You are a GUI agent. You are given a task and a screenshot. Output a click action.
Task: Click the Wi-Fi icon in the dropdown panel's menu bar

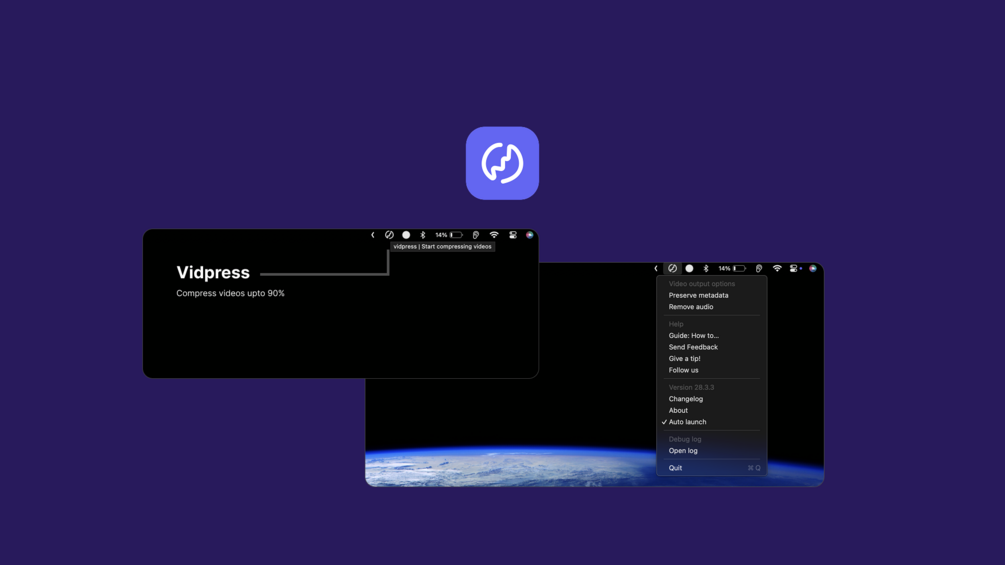tap(777, 268)
